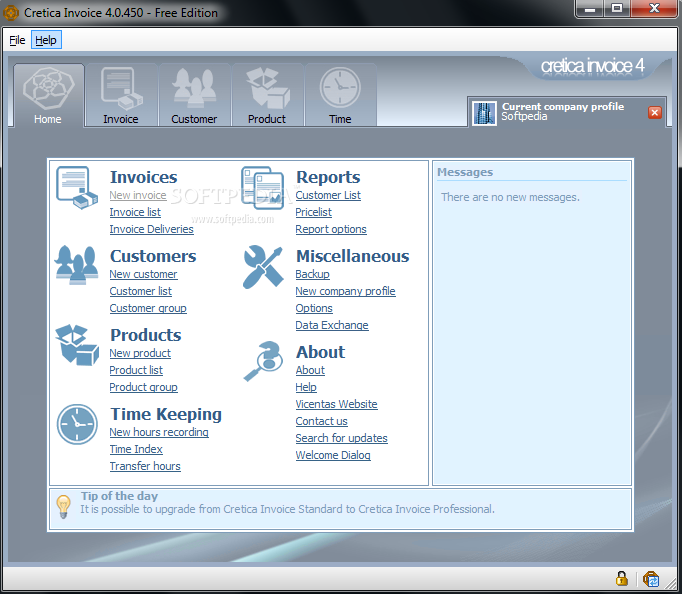Viewport: 682px width, 594px height.
Task: Click the company profile building icon
Action: click(484, 113)
